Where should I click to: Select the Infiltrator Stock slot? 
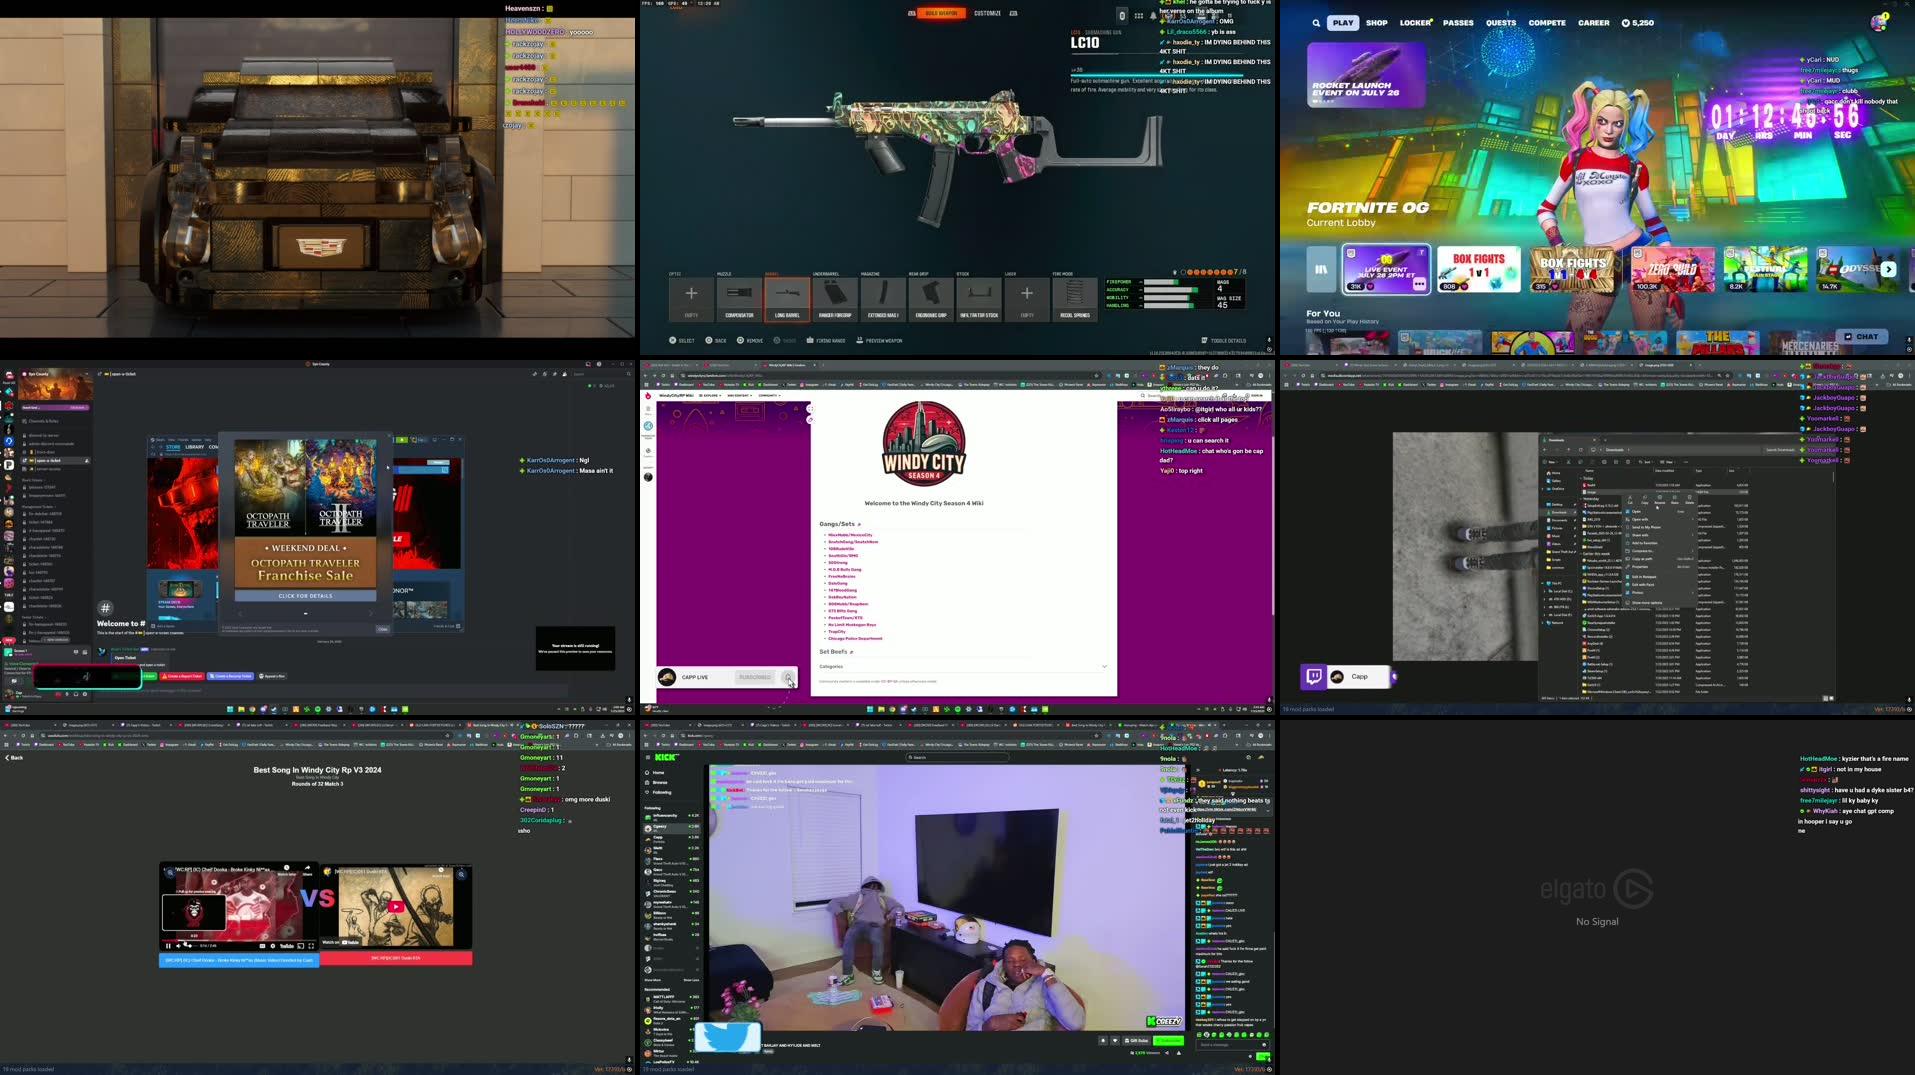click(x=979, y=298)
